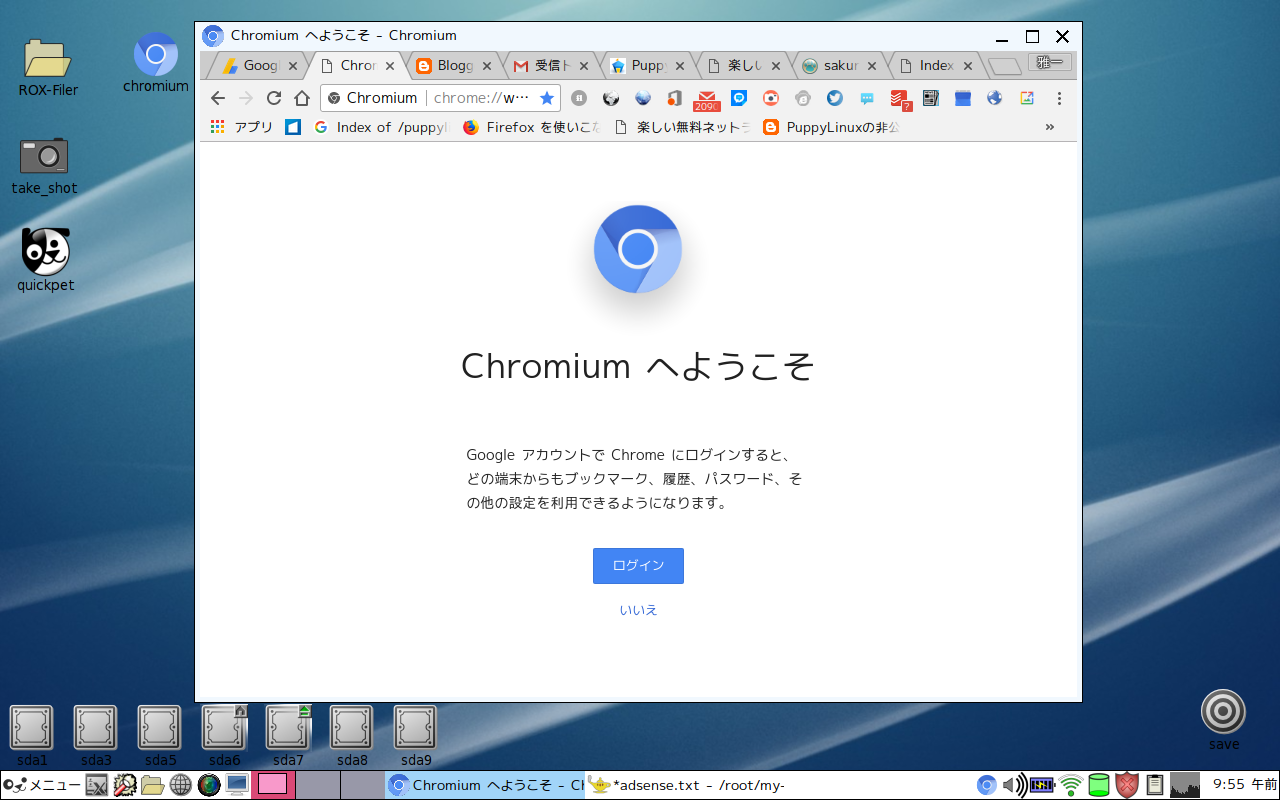
Task: Open the Apps shortcut in bookmarks bar
Action: [241, 127]
